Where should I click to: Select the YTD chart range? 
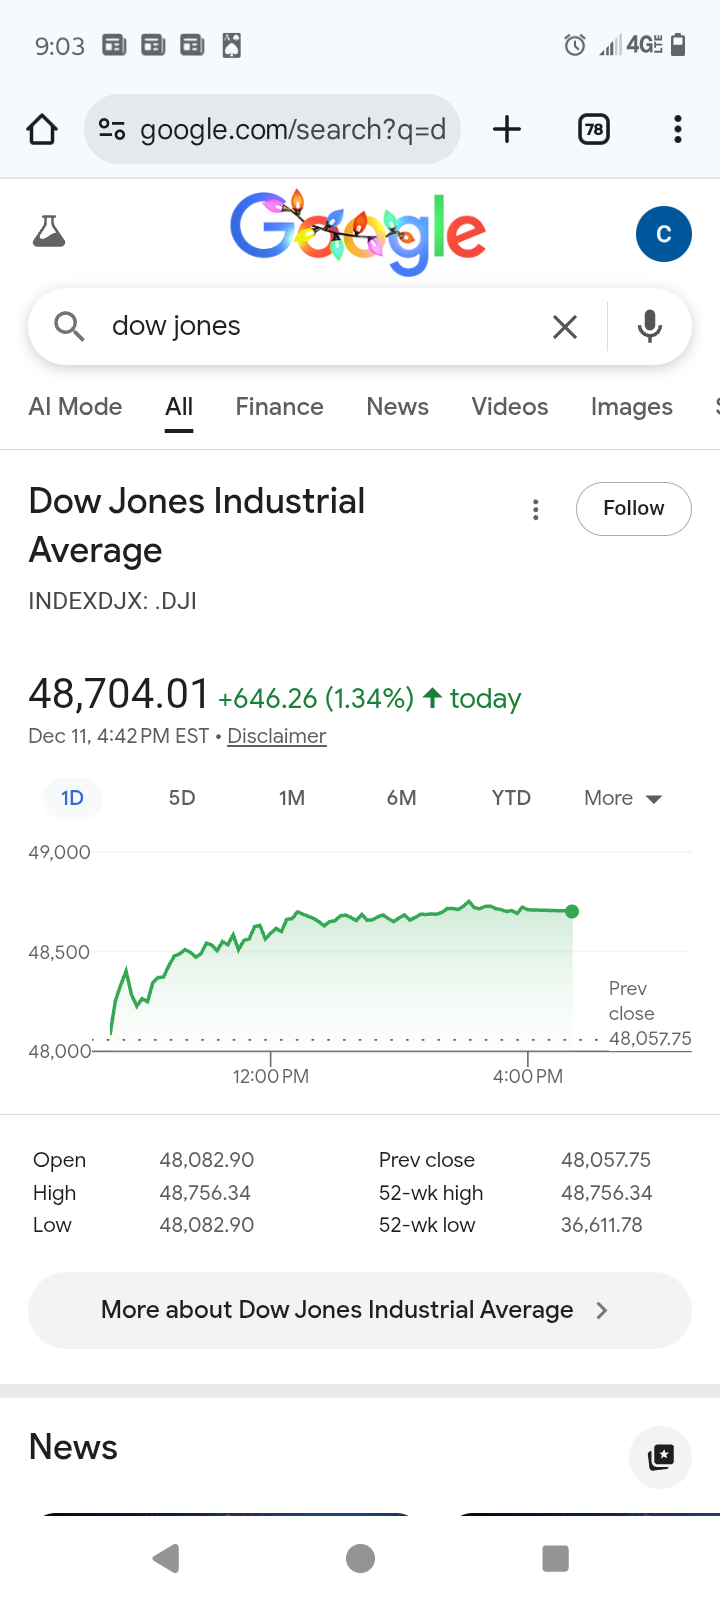pos(511,798)
